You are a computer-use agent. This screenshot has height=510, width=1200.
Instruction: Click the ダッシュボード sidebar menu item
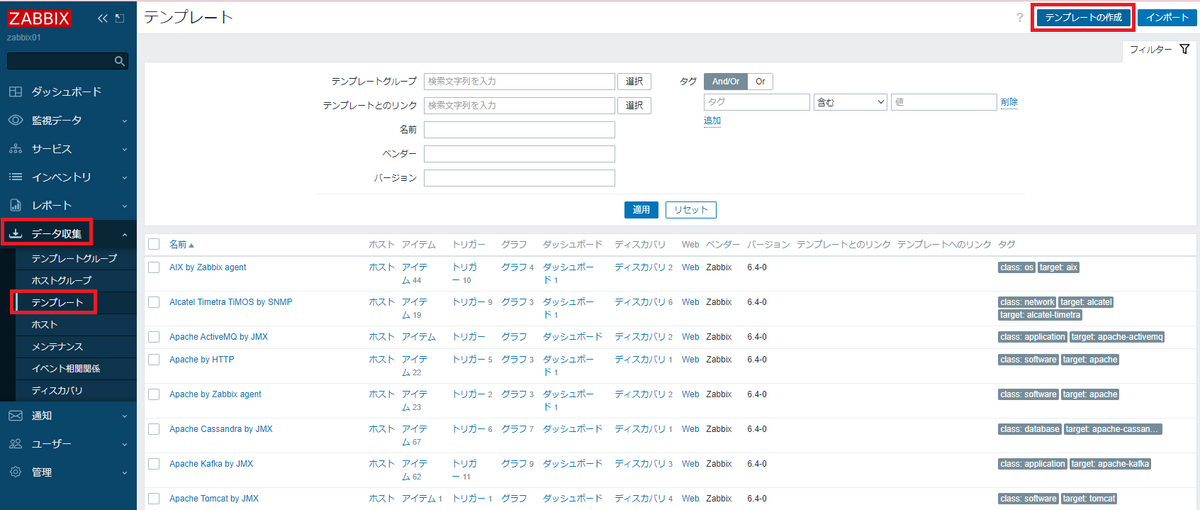pyautogui.click(x=66, y=92)
